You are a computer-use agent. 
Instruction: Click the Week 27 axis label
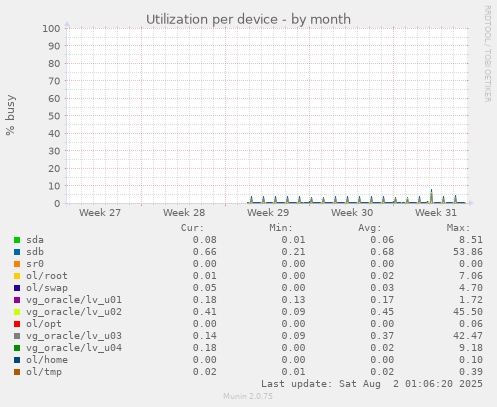[x=100, y=213]
